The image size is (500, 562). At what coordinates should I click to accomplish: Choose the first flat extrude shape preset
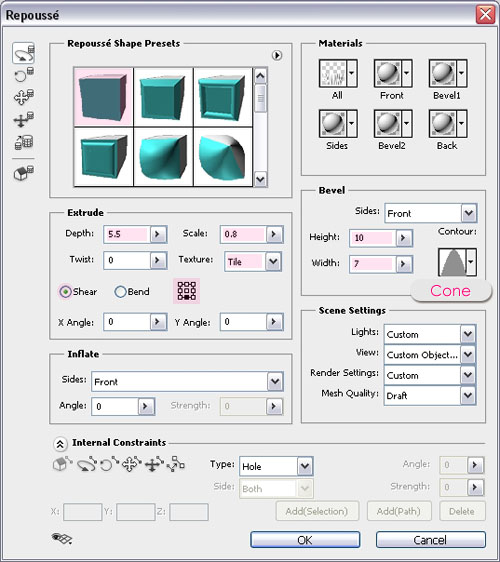103,97
